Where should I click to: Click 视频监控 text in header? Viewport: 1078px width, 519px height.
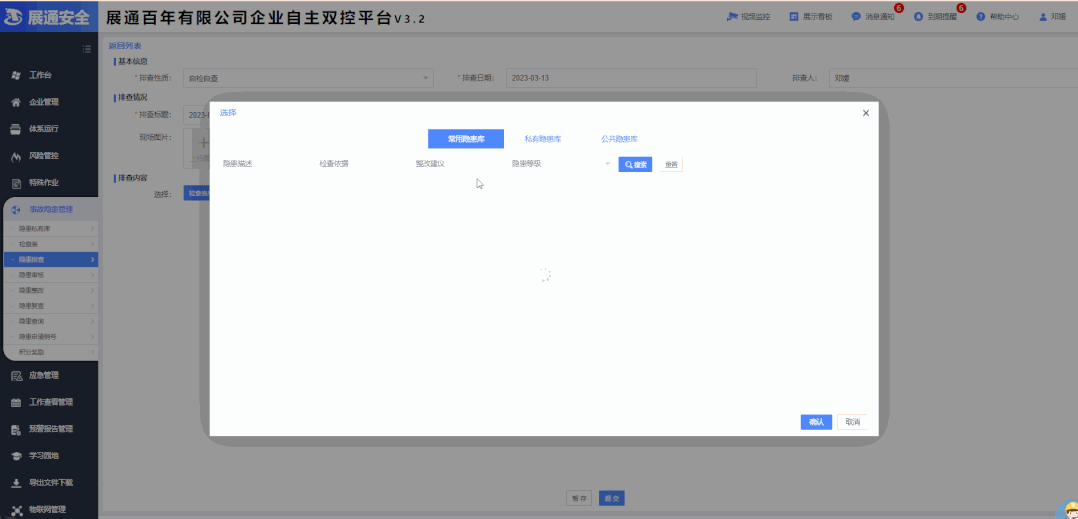(x=756, y=16)
